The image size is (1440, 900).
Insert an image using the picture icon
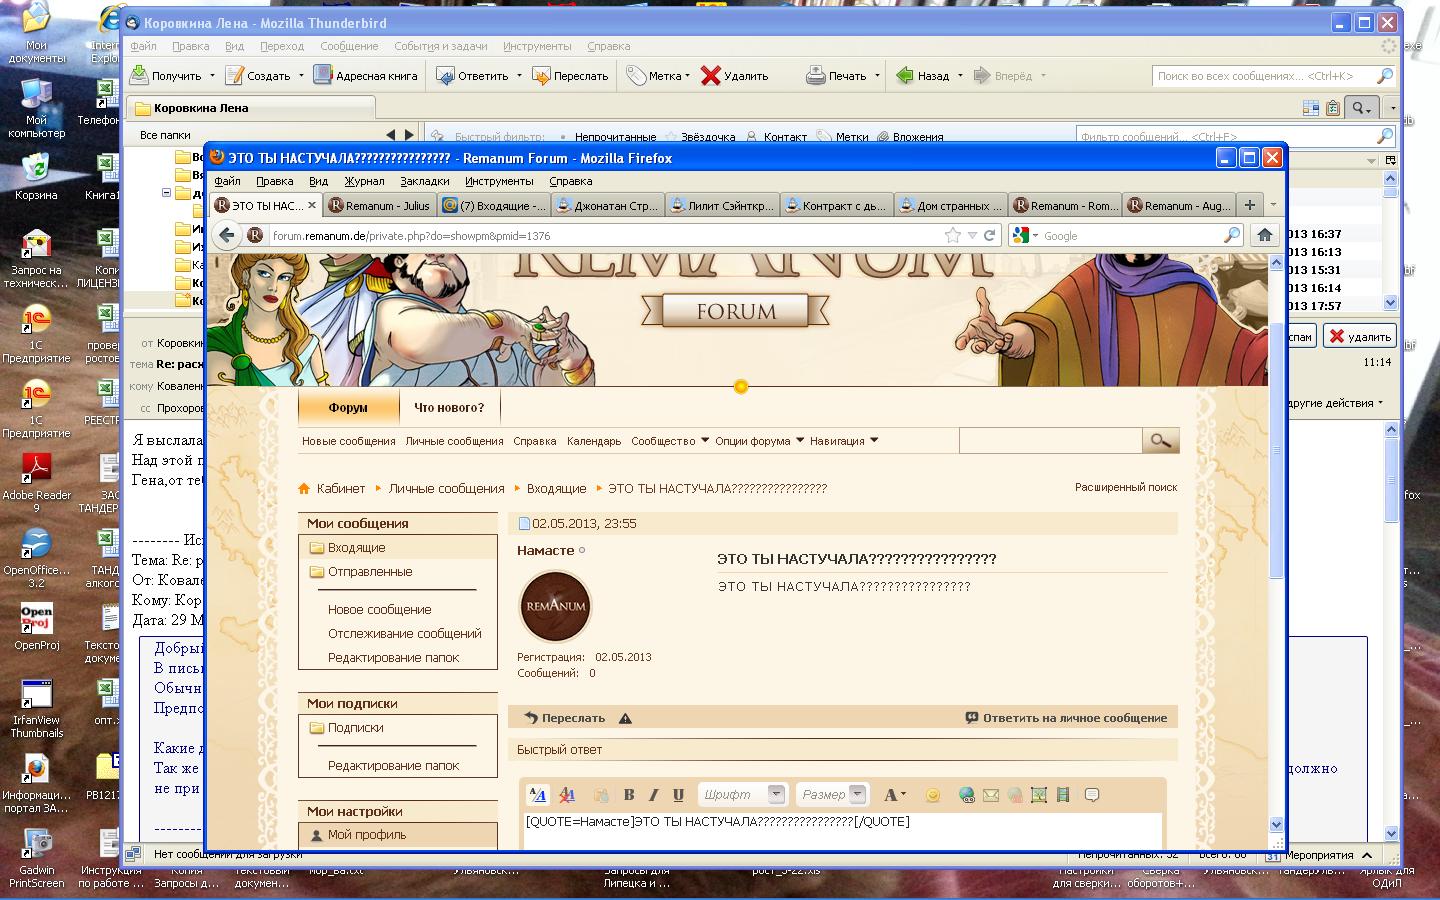point(1039,795)
